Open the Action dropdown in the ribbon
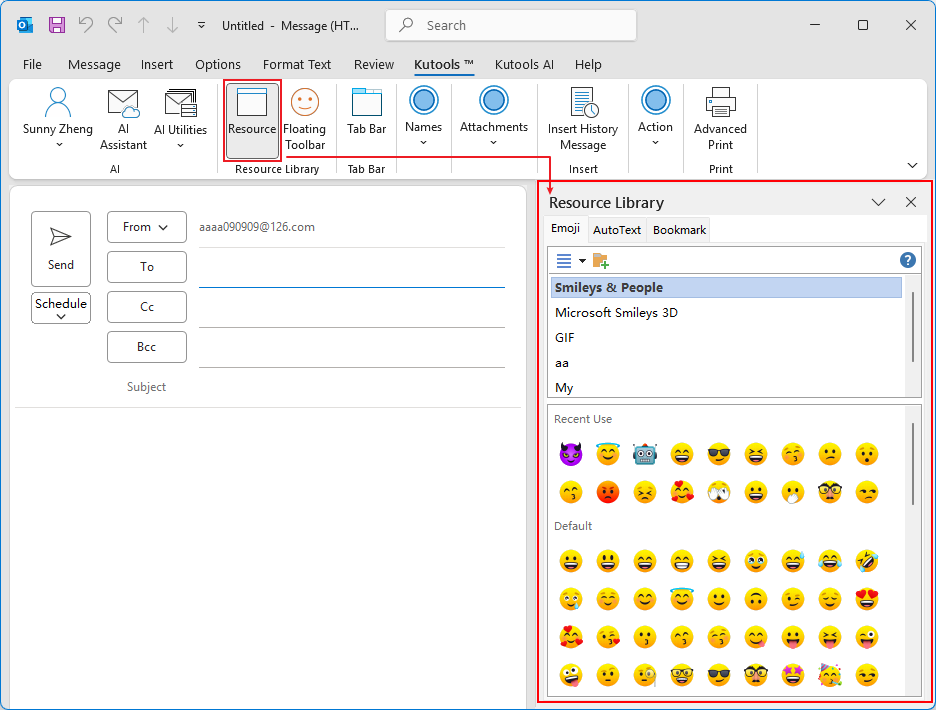The image size is (936, 710). tap(655, 116)
